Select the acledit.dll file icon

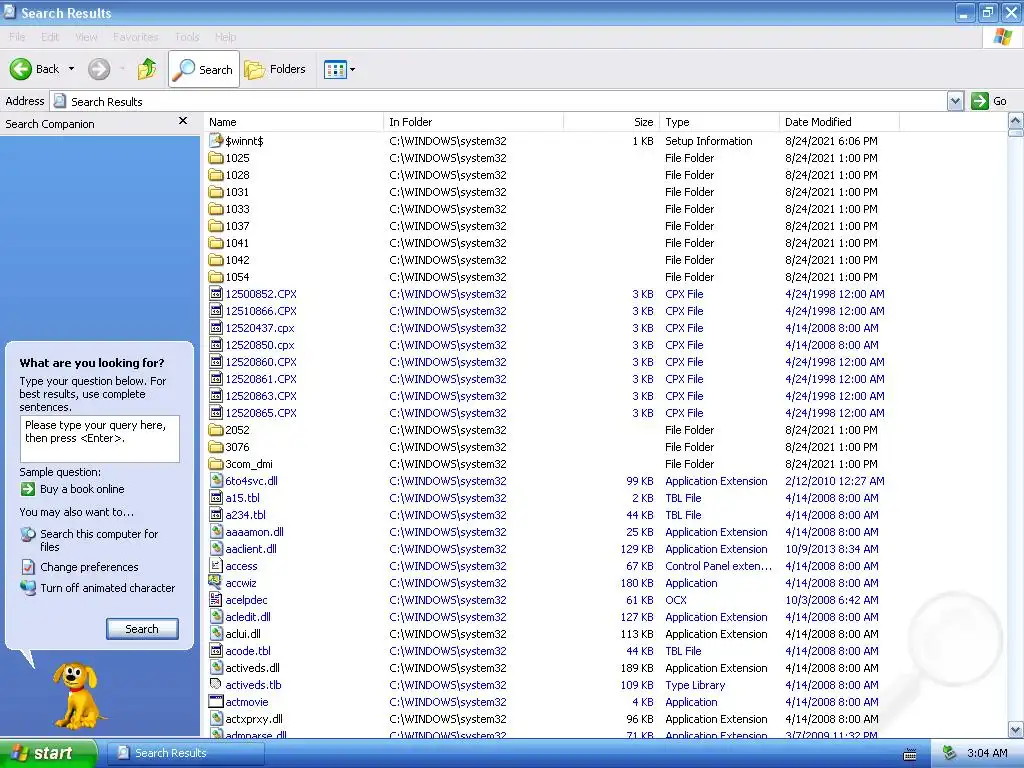point(216,616)
